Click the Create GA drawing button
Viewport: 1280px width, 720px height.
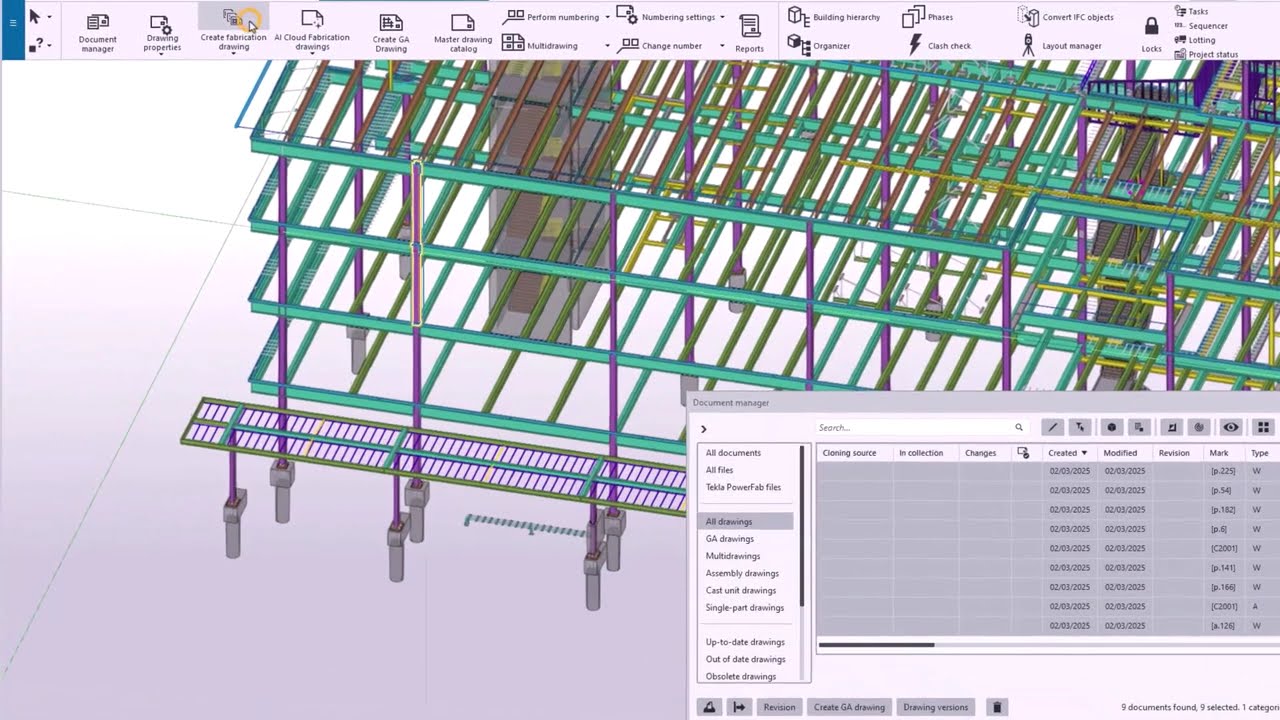point(849,707)
